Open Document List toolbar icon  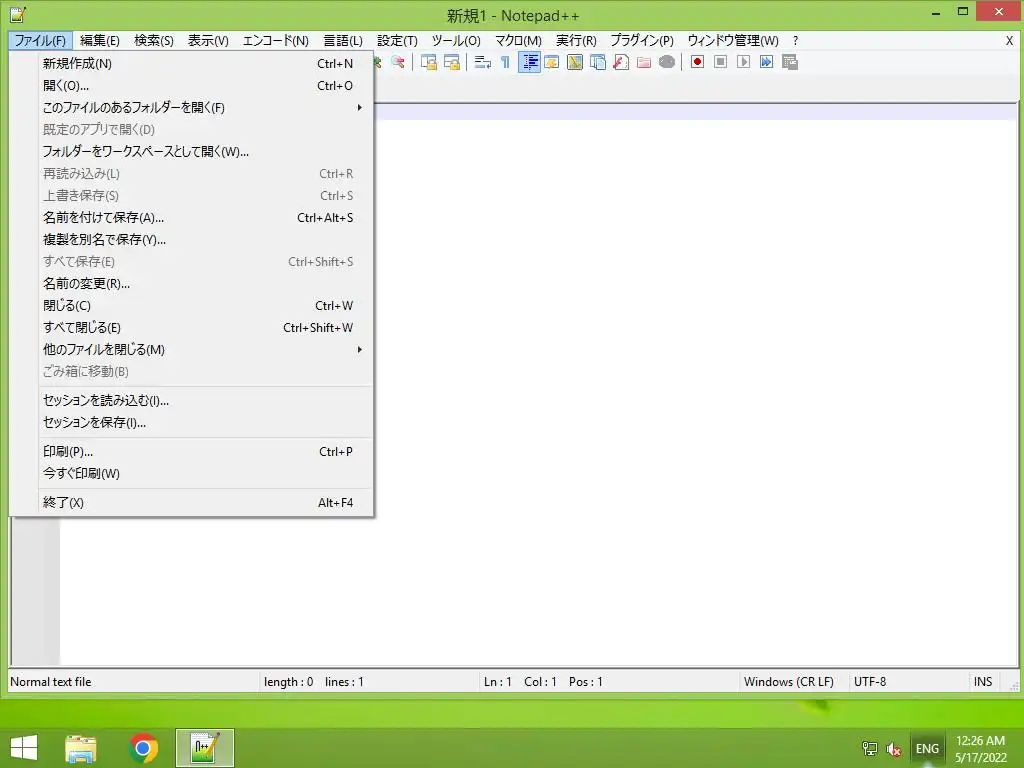click(x=598, y=62)
